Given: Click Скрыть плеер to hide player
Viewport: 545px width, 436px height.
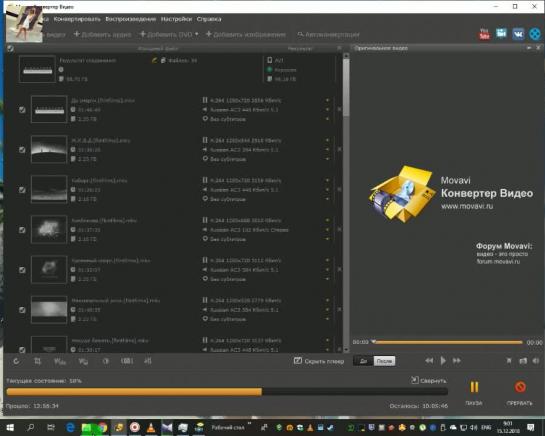Looking at the screenshot, I should pyautogui.click(x=319, y=361).
